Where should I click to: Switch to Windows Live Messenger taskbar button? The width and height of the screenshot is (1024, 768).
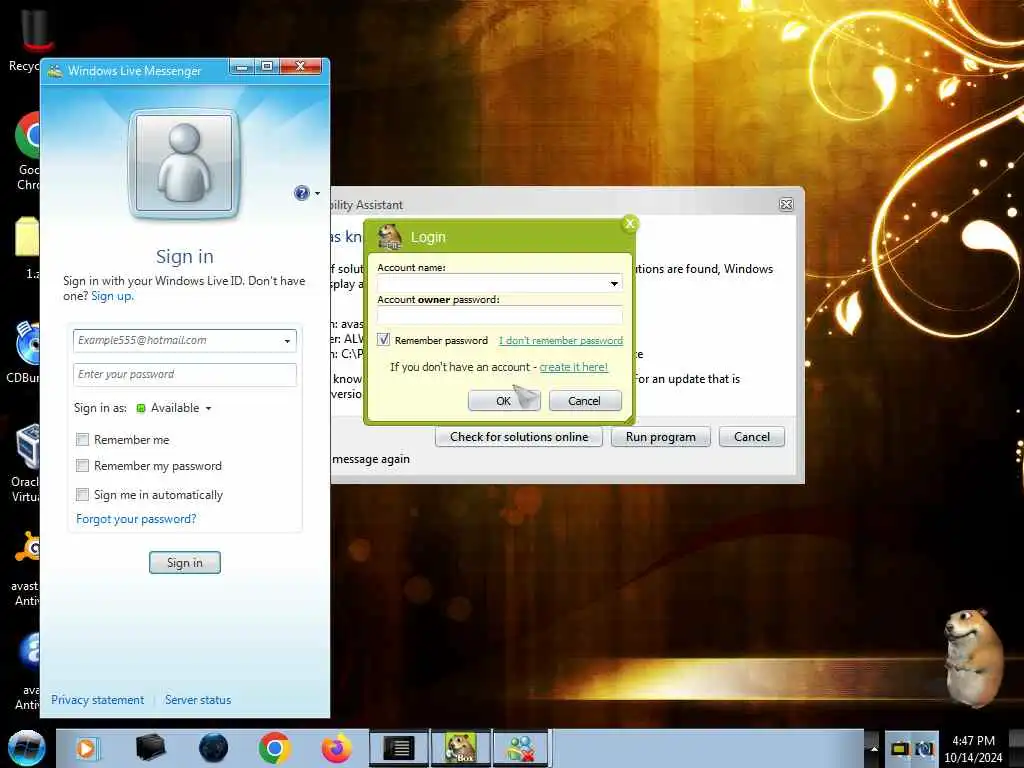[x=521, y=748]
